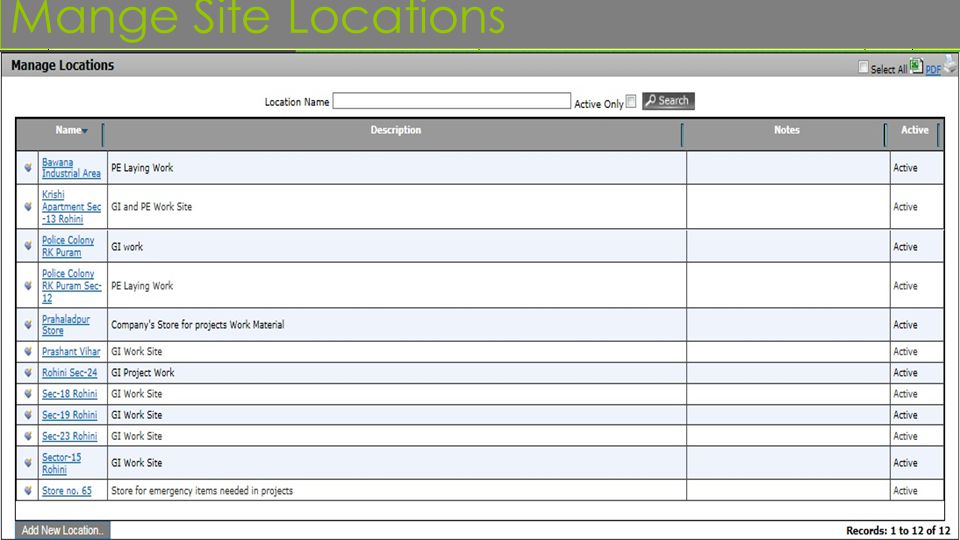The height and width of the screenshot is (540, 960).
Task: Click row icon beside Bawana Industrial Area
Action: 28,168
